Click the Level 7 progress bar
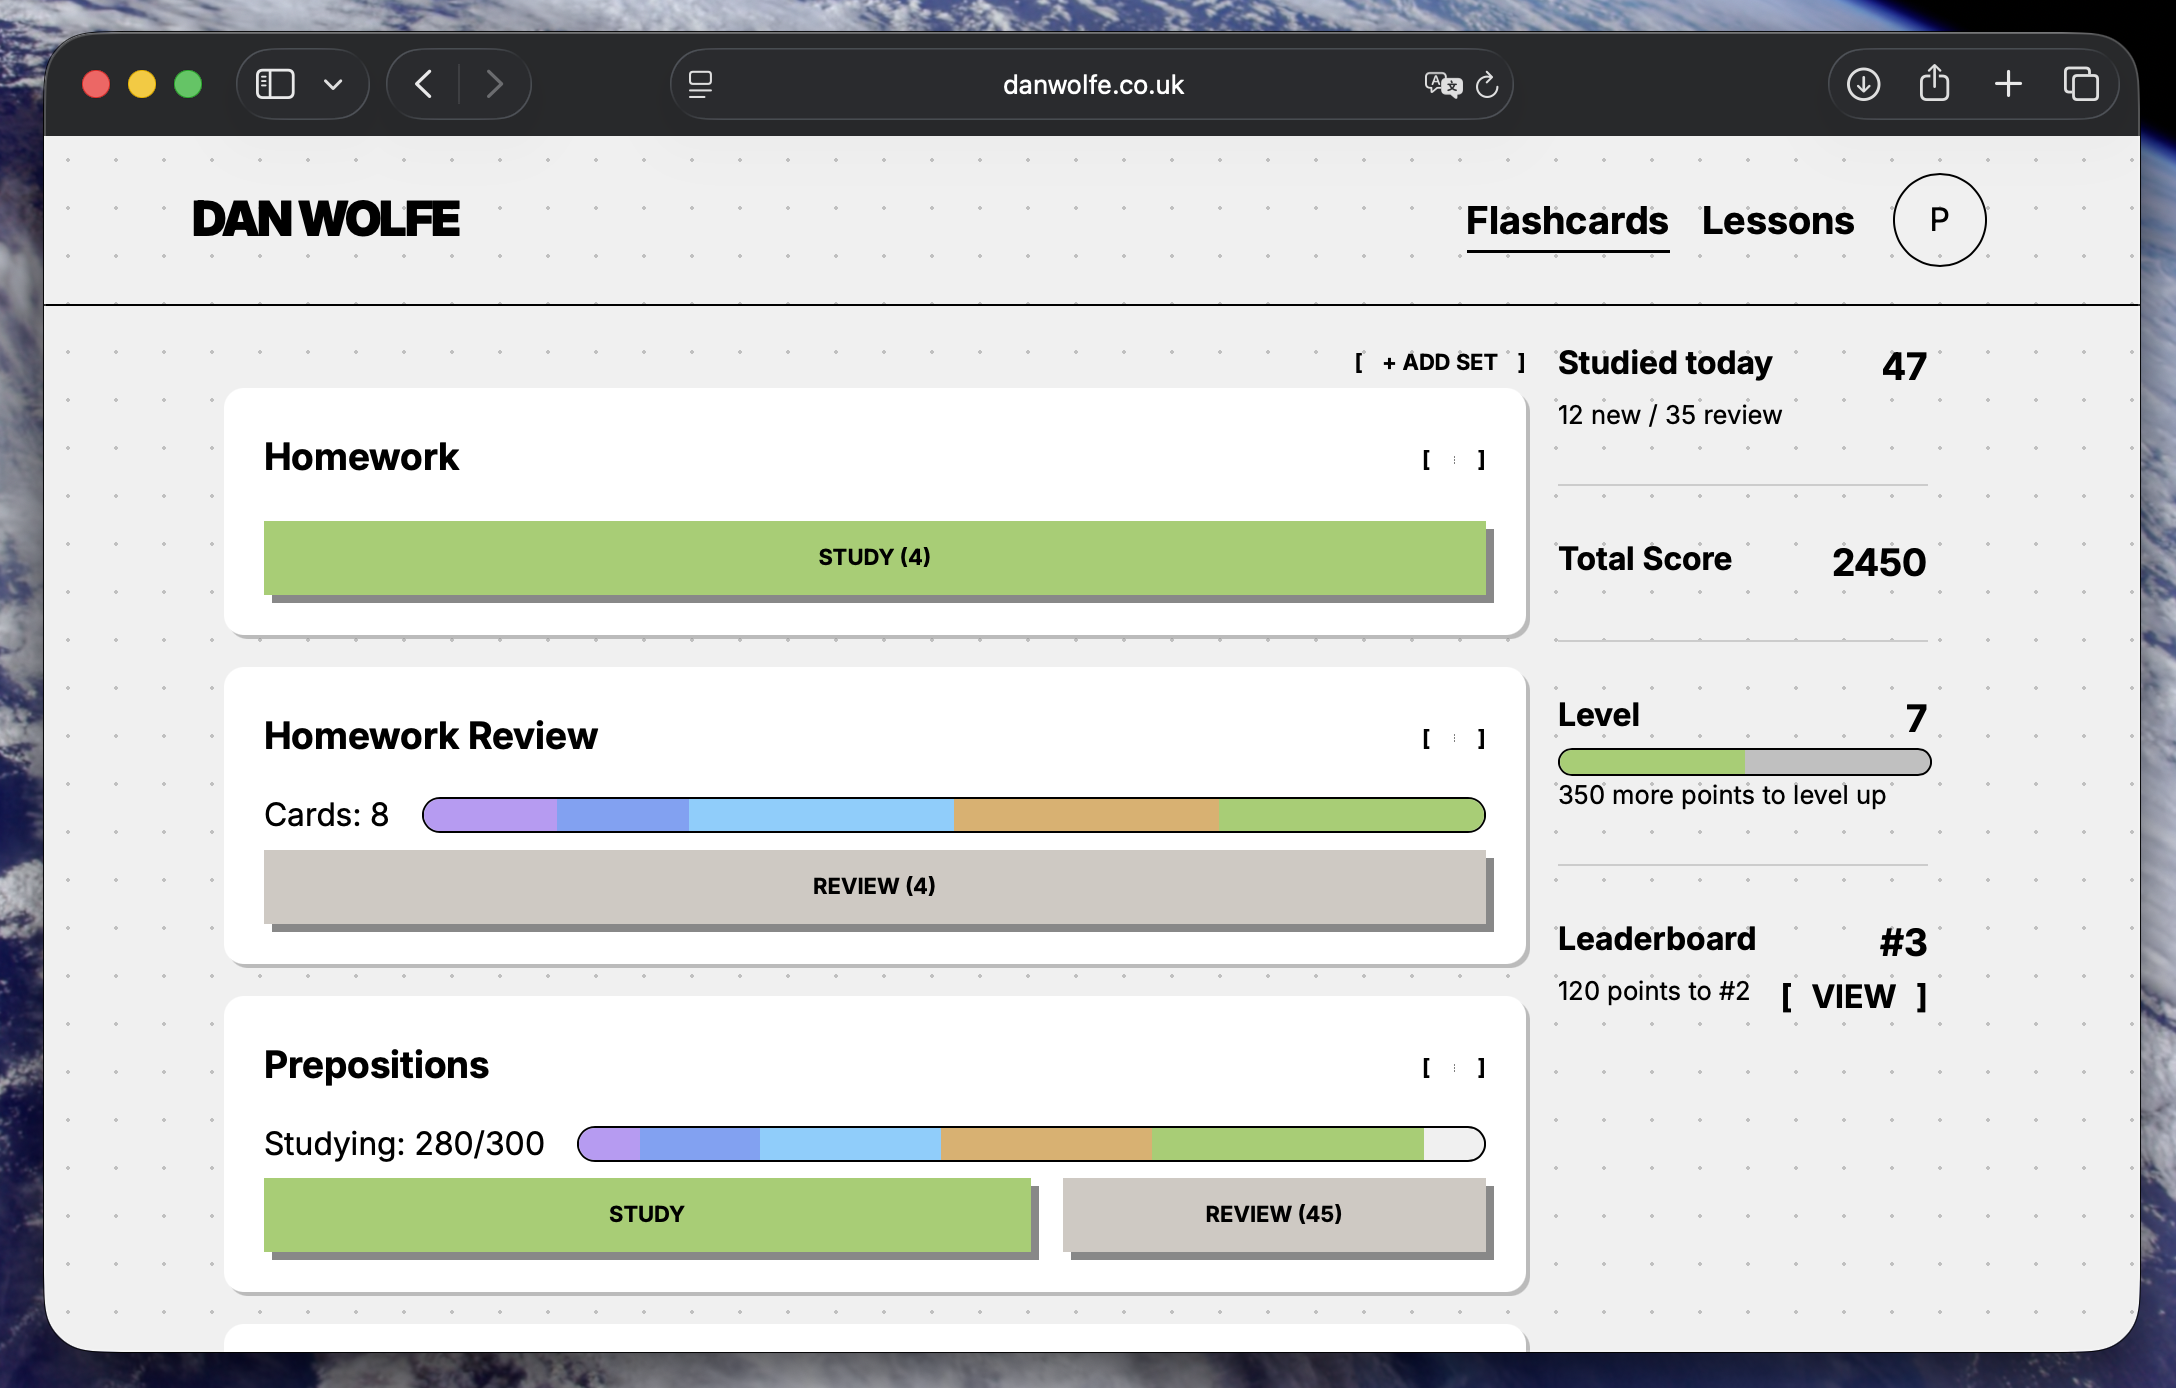Image resolution: width=2176 pixels, height=1388 pixels. click(x=1742, y=761)
